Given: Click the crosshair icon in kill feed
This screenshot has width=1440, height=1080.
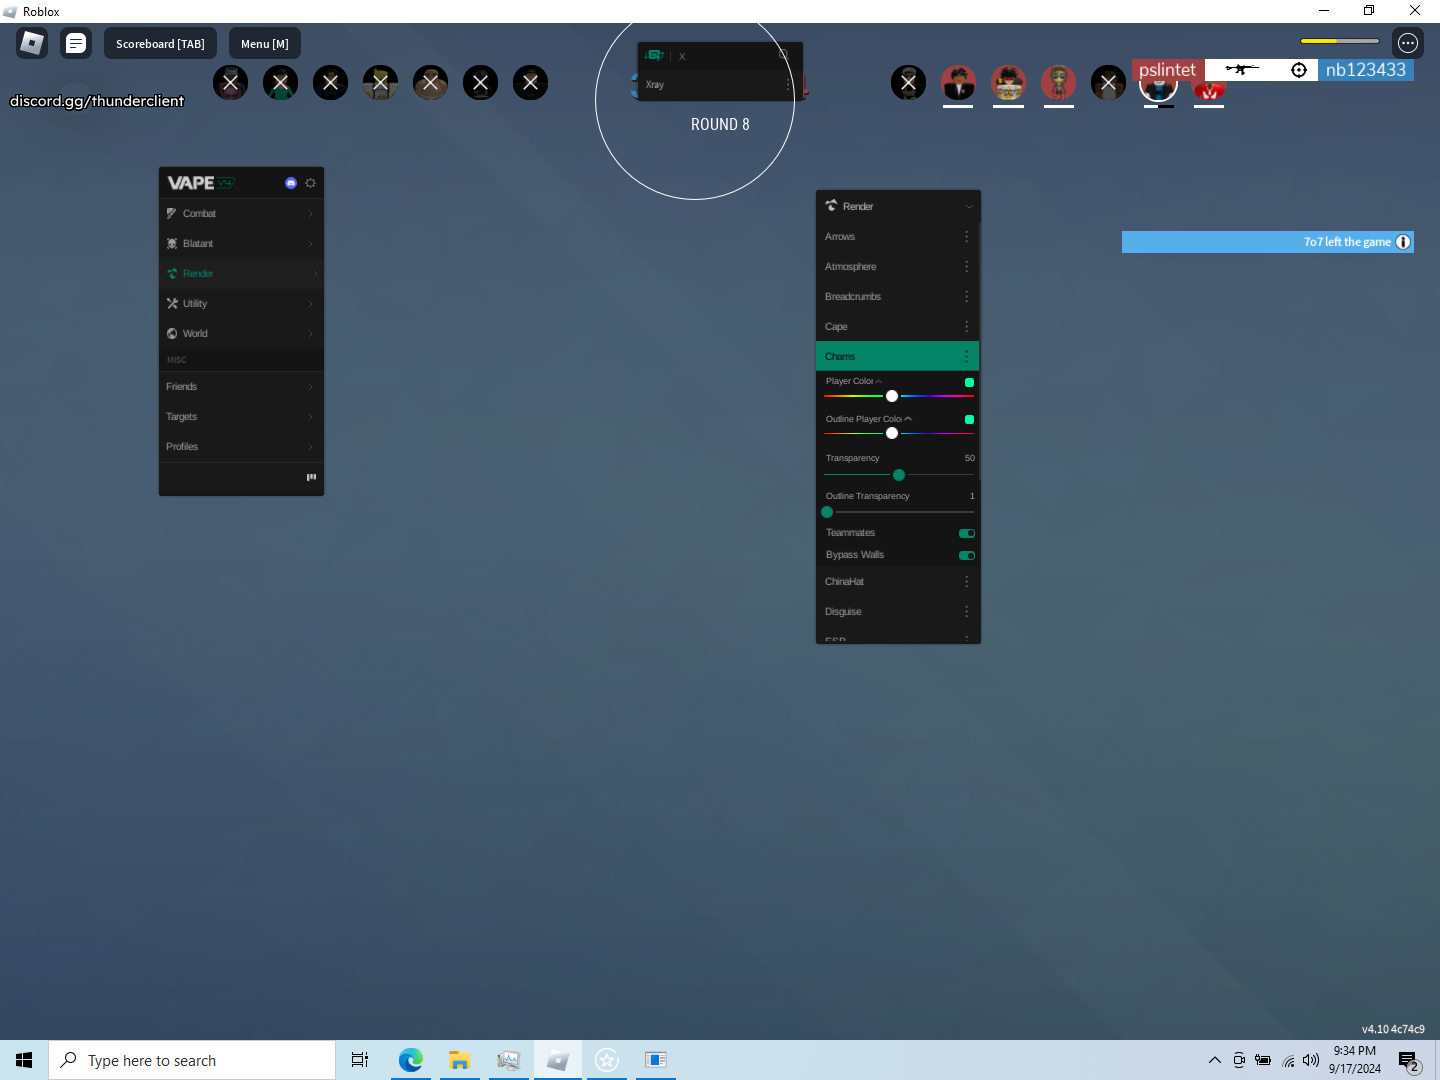Looking at the screenshot, I should [x=1299, y=70].
